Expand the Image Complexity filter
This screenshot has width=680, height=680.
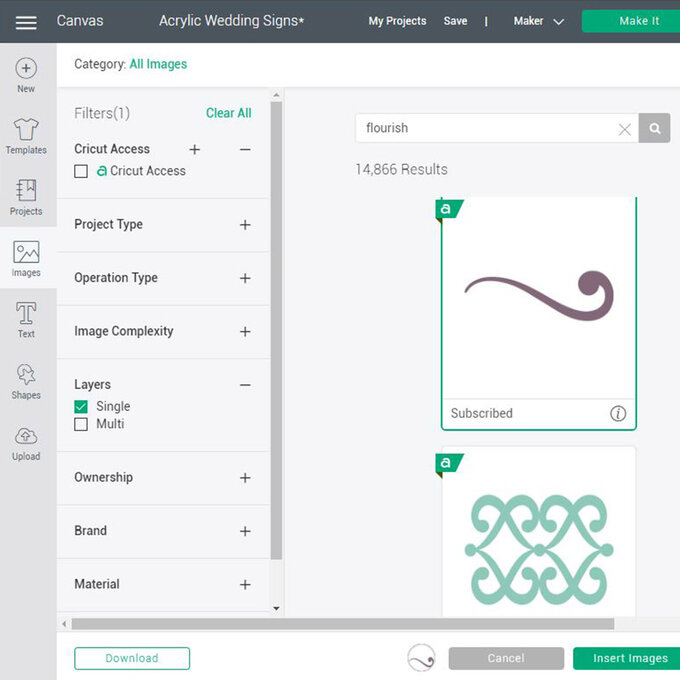[x=245, y=332]
